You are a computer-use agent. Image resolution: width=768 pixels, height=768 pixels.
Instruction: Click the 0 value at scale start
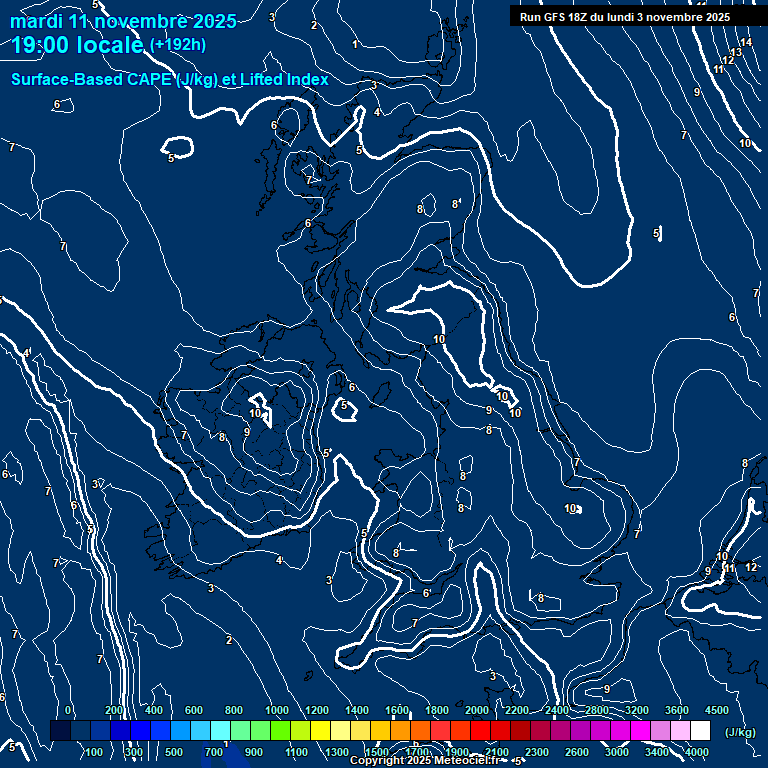(68, 710)
